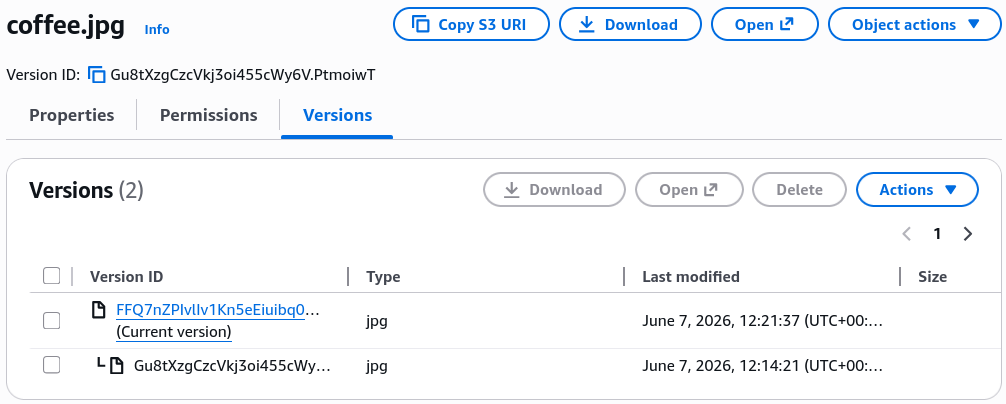Click the external link icon in top Open button

click(x=787, y=24)
